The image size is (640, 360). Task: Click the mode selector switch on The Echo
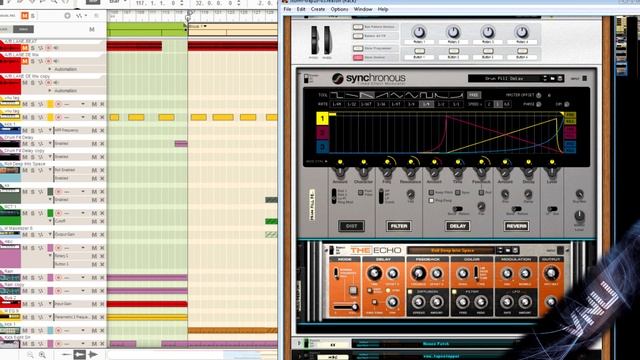pyautogui.click(x=337, y=273)
